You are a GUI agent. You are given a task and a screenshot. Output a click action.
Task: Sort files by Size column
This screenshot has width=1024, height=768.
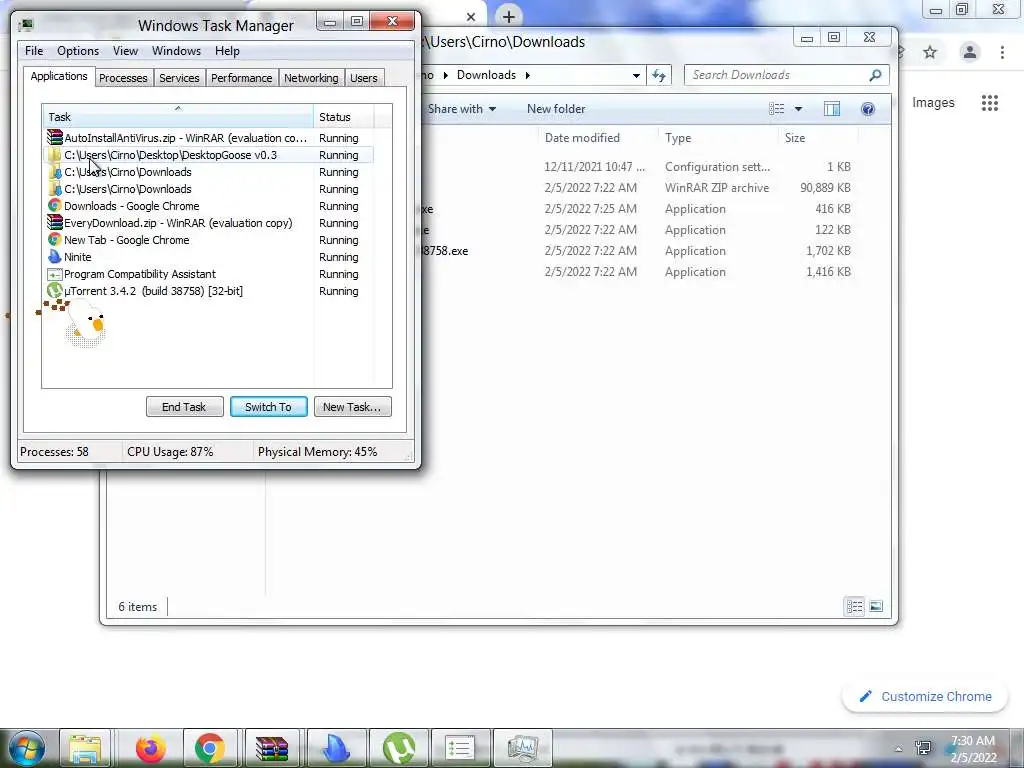click(818, 138)
